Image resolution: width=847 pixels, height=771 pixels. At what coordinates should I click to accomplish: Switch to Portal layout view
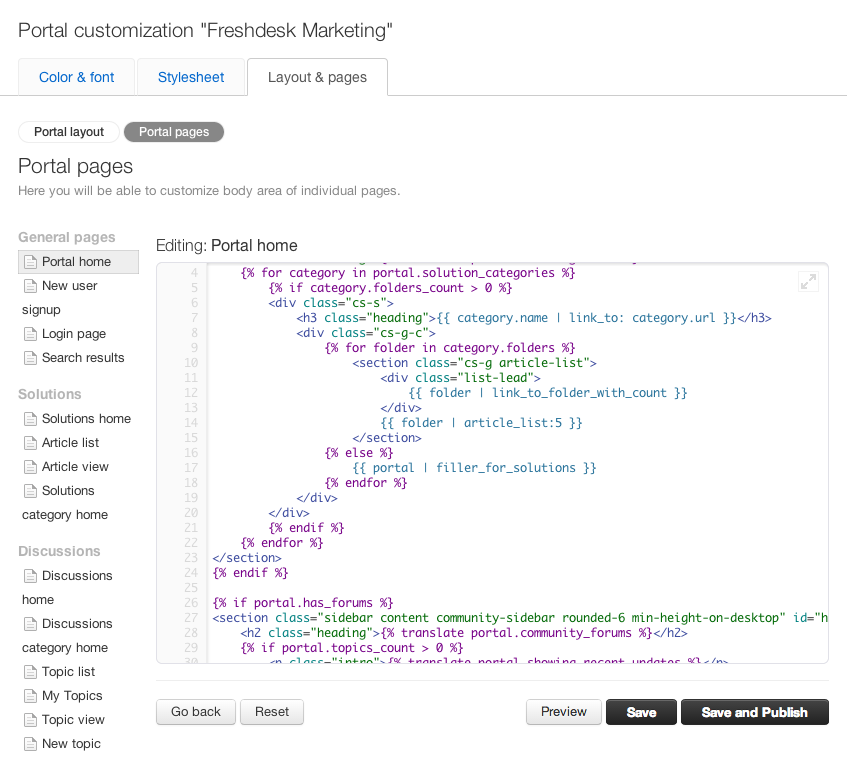click(x=69, y=132)
